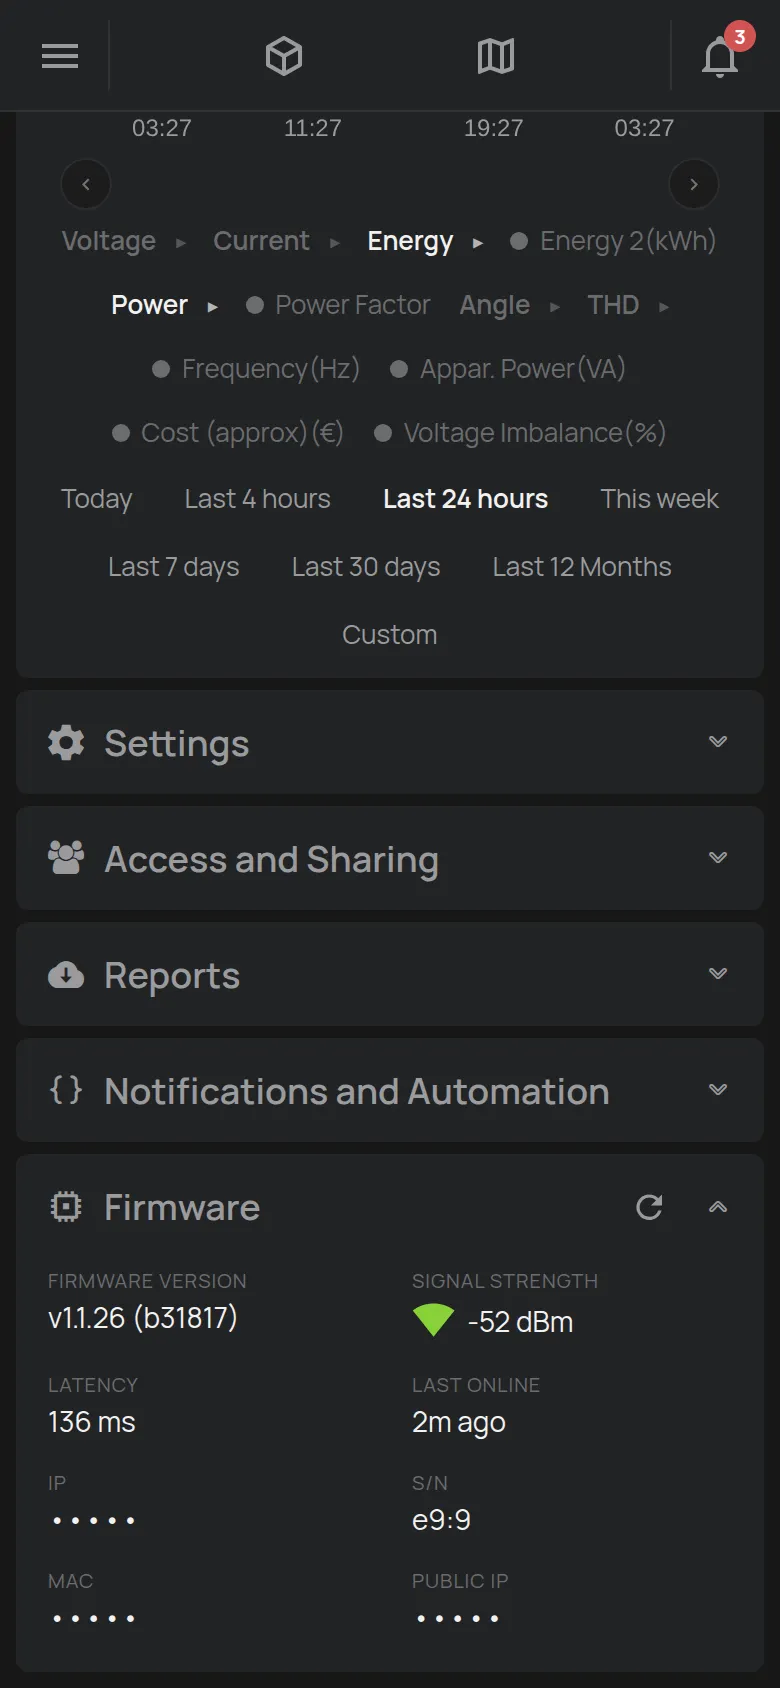780x1688 pixels.
Task: Choose the Custom time range
Action: 390,635
